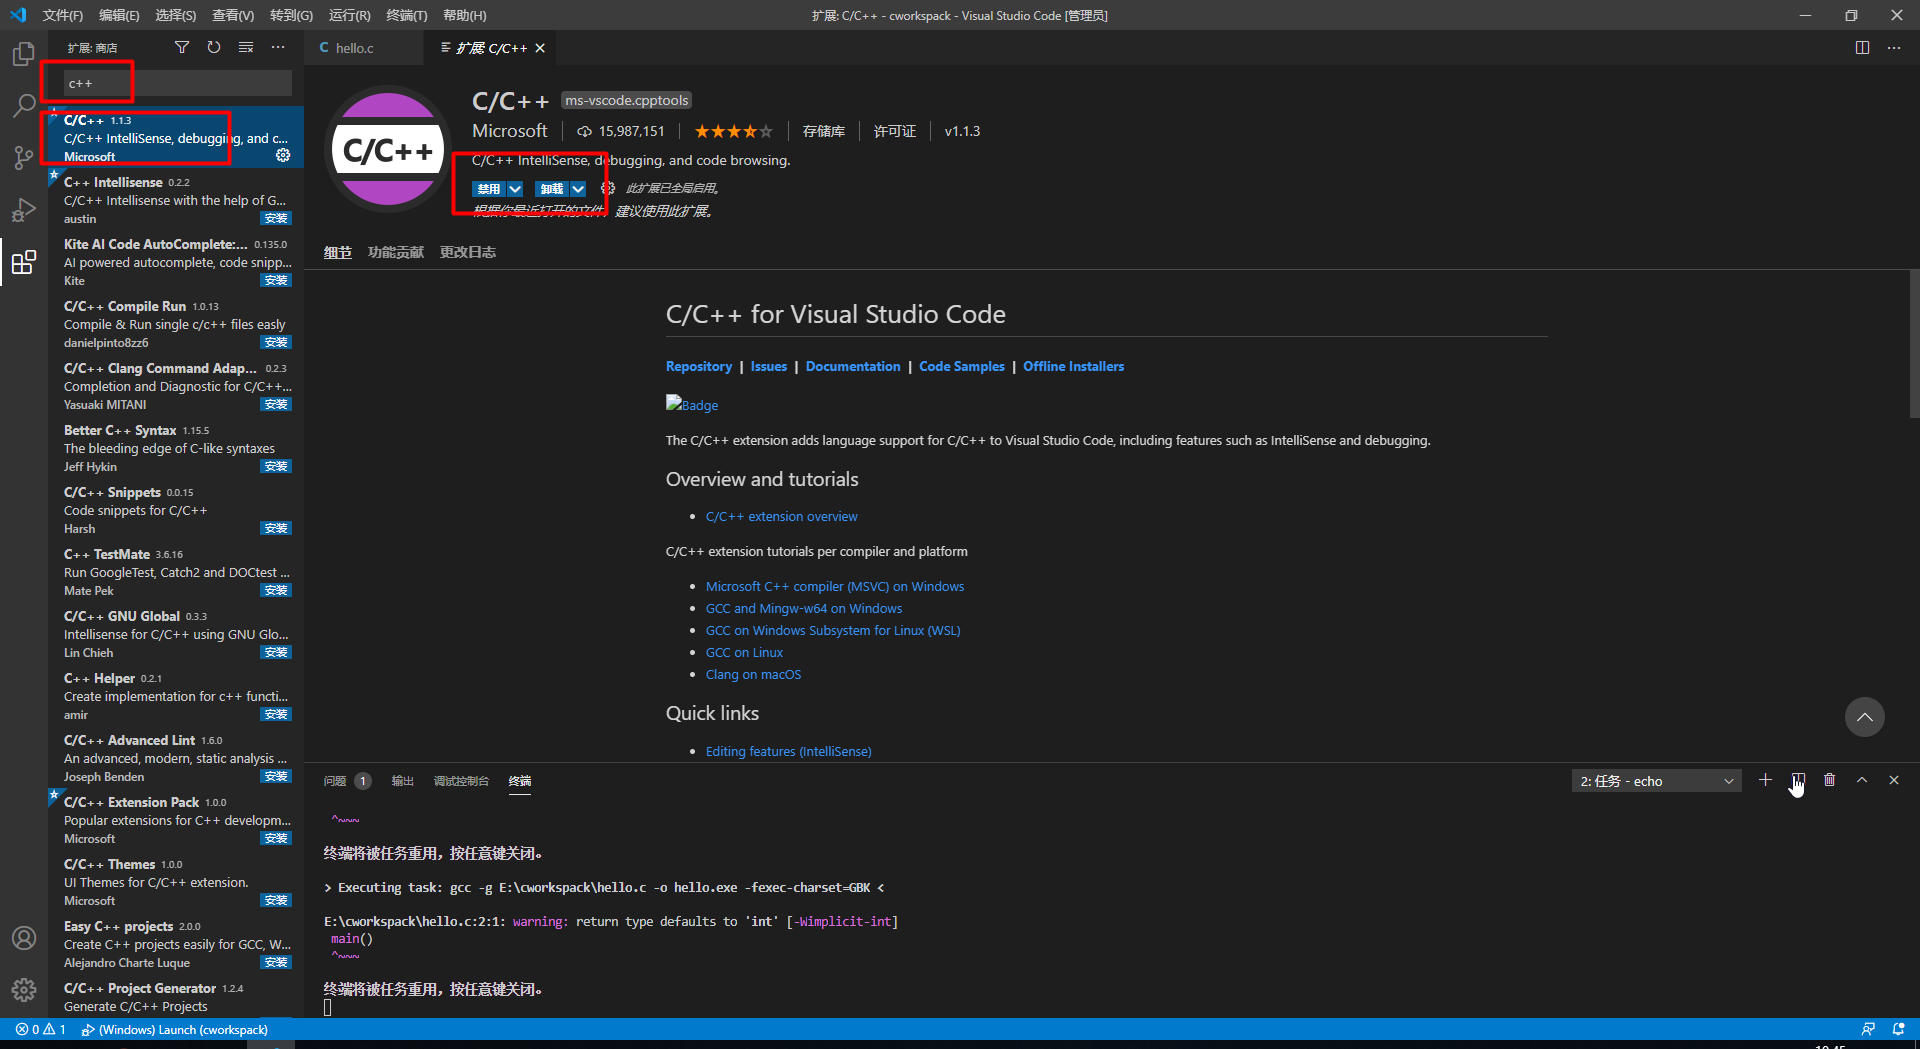The height and width of the screenshot is (1049, 1921).
Task: Open the Code Samples link
Action: click(x=962, y=366)
